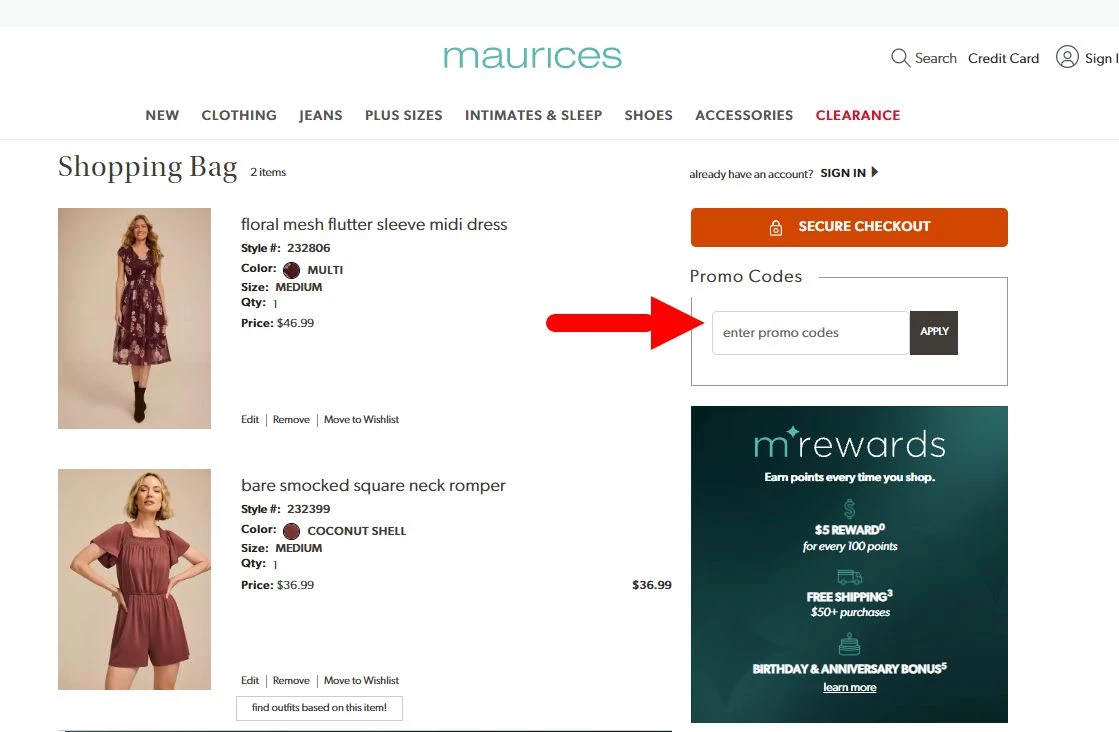Click Edit for the smocked romper
This screenshot has width=1119, height=732.
pos(250,681)
